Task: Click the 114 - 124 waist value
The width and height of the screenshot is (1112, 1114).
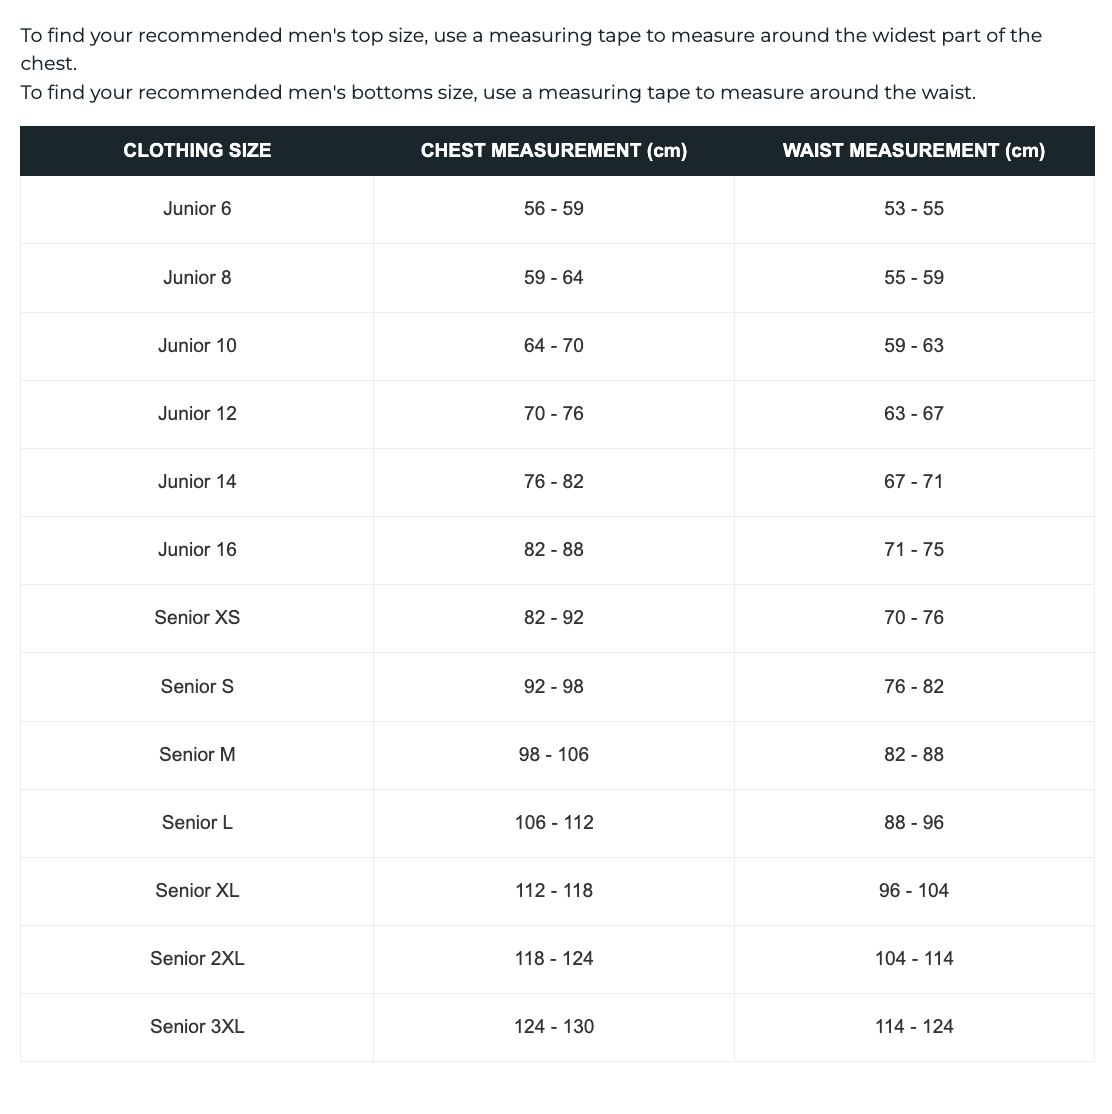Action: [x=914, y=1026]
